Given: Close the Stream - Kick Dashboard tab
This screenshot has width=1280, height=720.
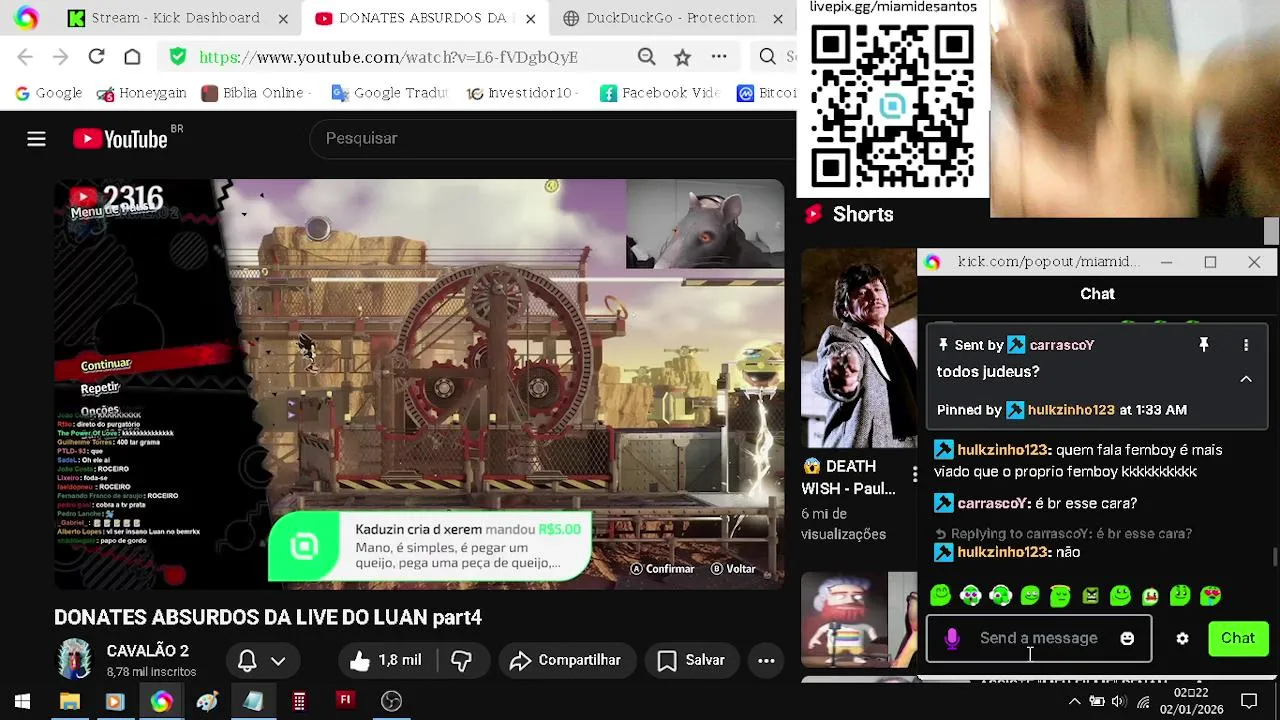Looking at the screenshot, I should point(283,18).
